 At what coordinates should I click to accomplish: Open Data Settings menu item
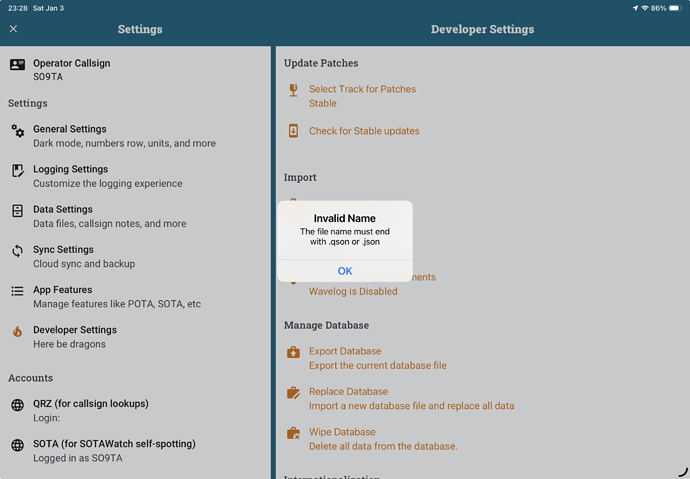109,216
